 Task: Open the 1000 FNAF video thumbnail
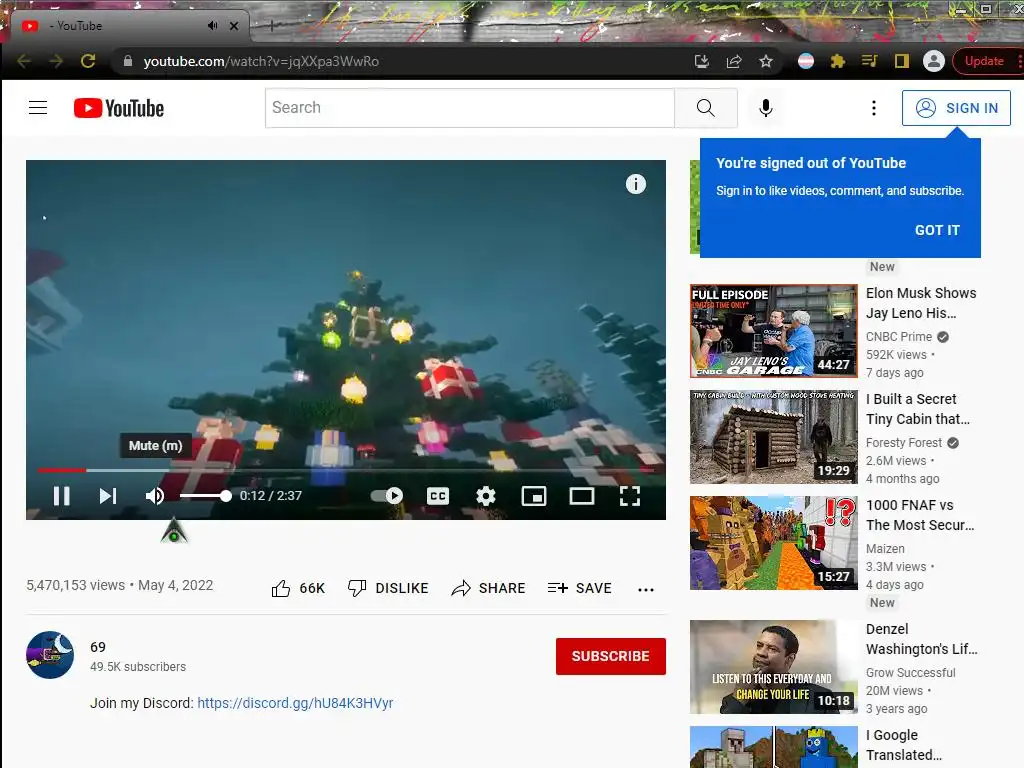(773, 543)
